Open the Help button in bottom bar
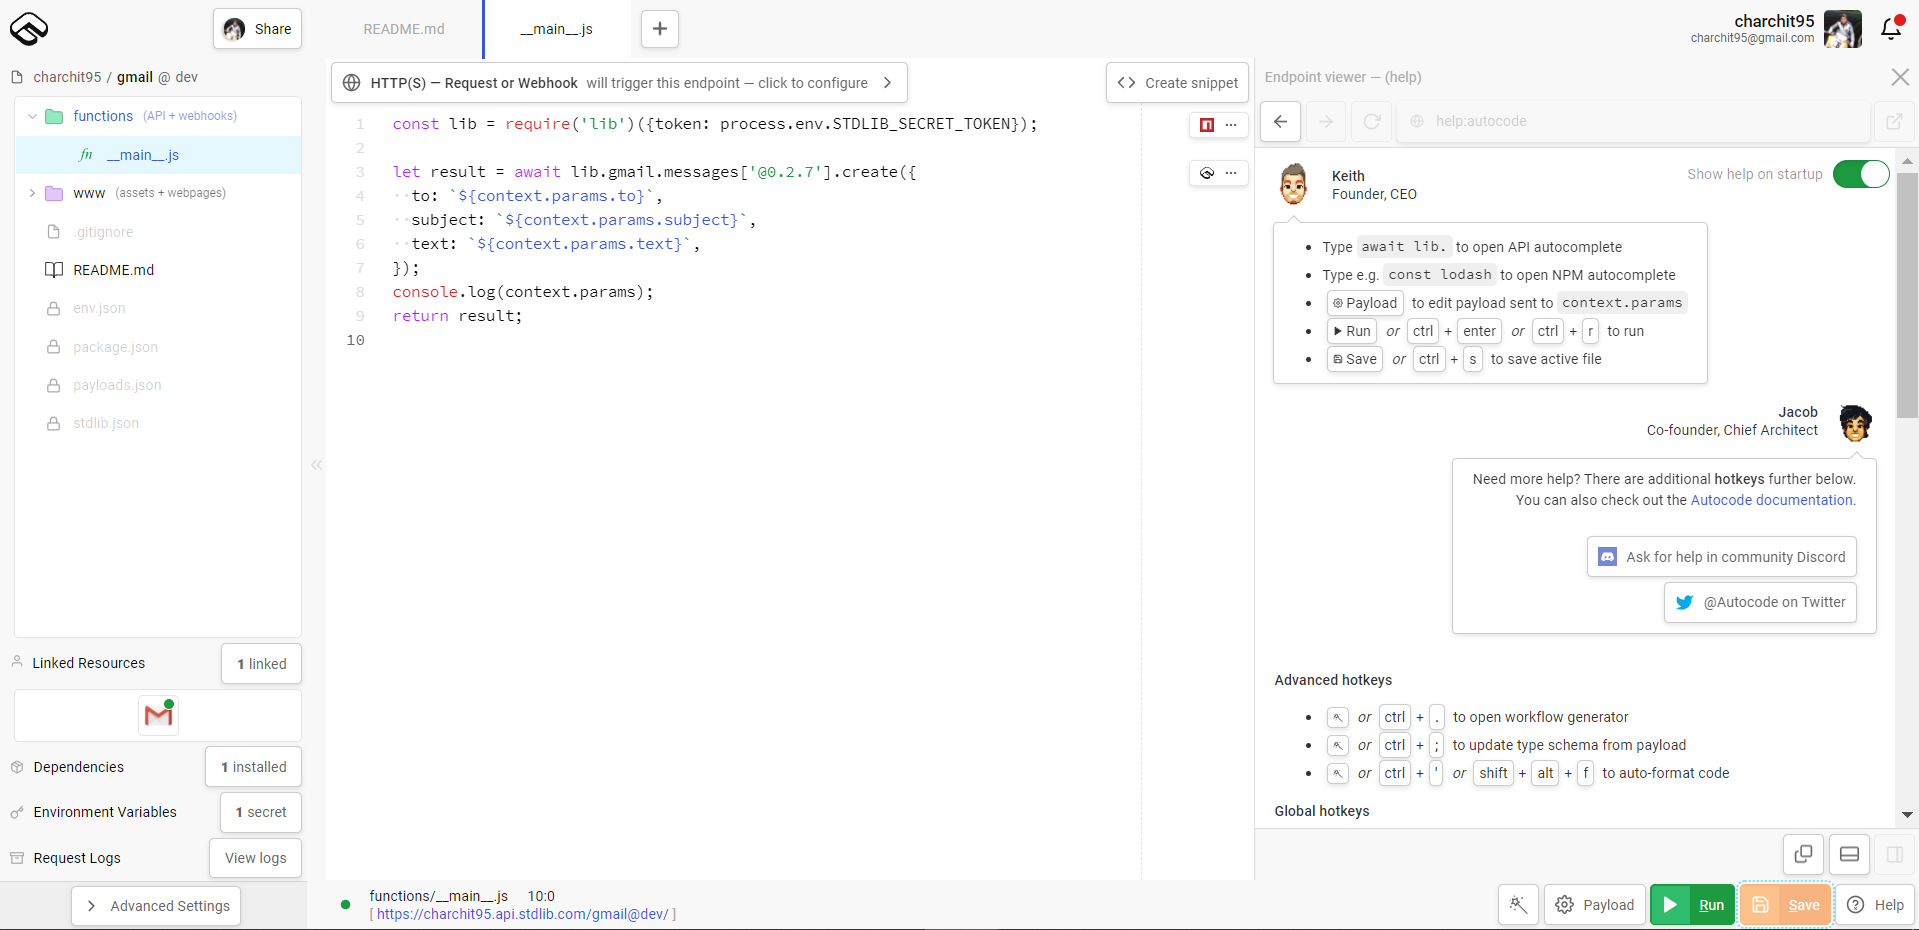Image resolution: width=1919 pixels, height=930 pixels. point(1875,905)
